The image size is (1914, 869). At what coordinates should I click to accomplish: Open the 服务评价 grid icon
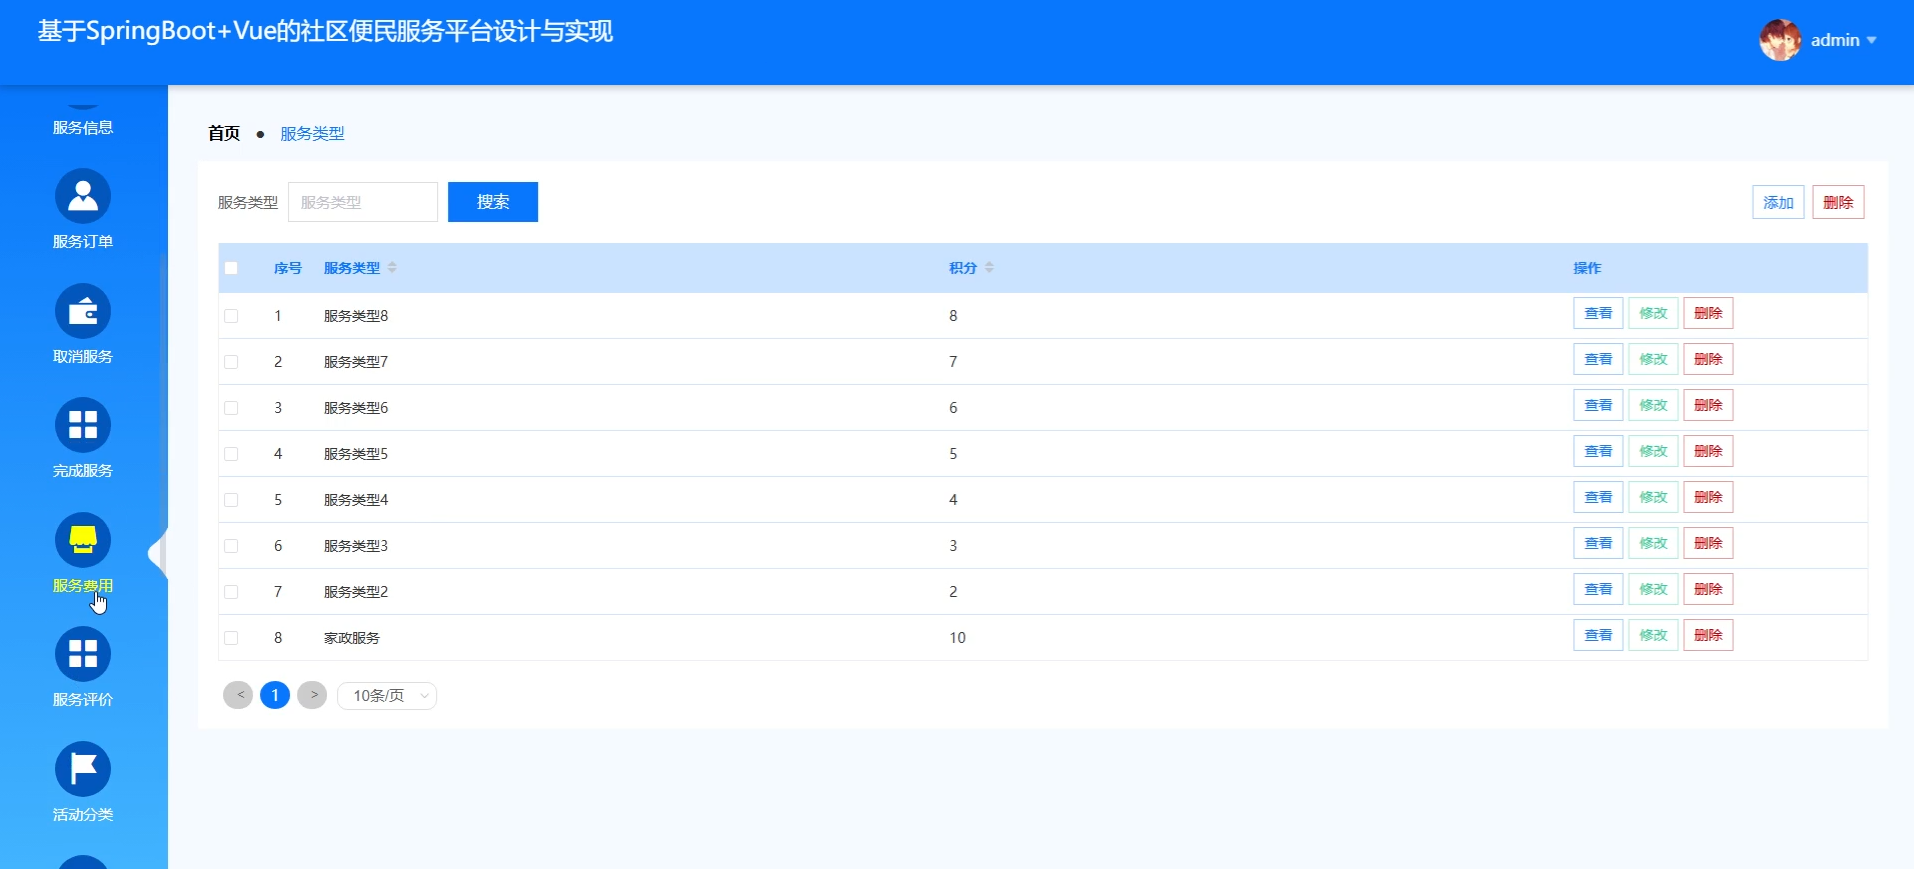pos(83,654)
